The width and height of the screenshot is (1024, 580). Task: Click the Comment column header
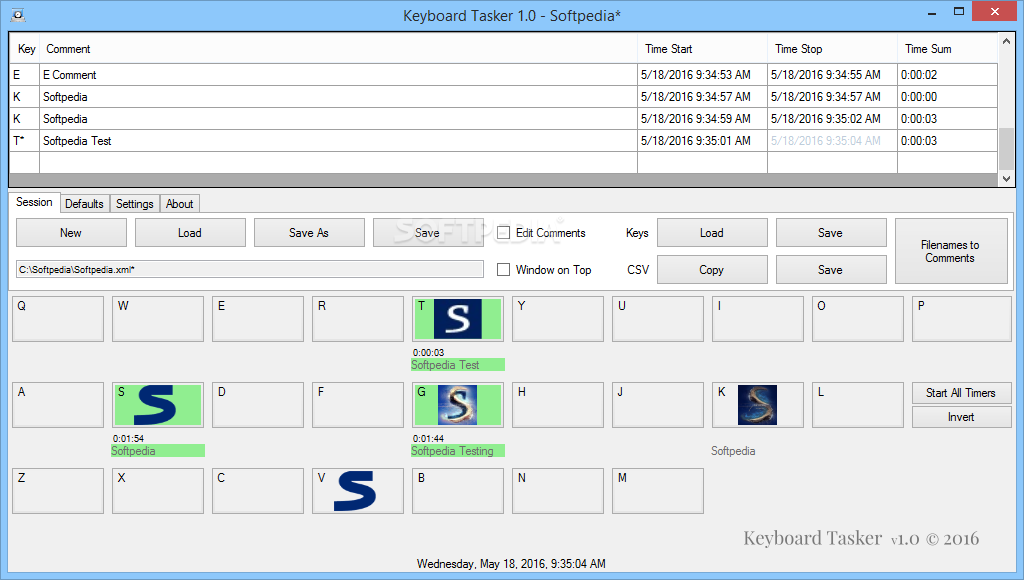click(x=338, y=49)
